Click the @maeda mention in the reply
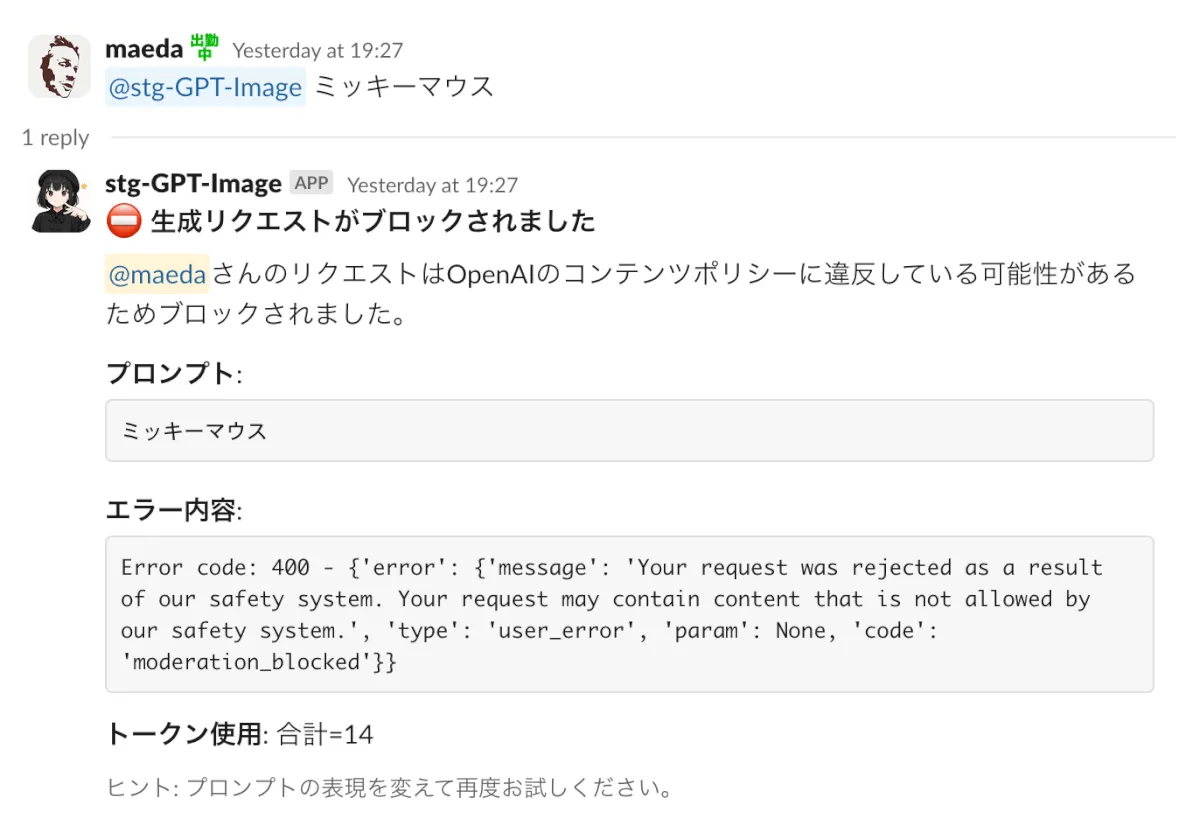The width and height of the screenshot is (1200, 819). point(157,274)
